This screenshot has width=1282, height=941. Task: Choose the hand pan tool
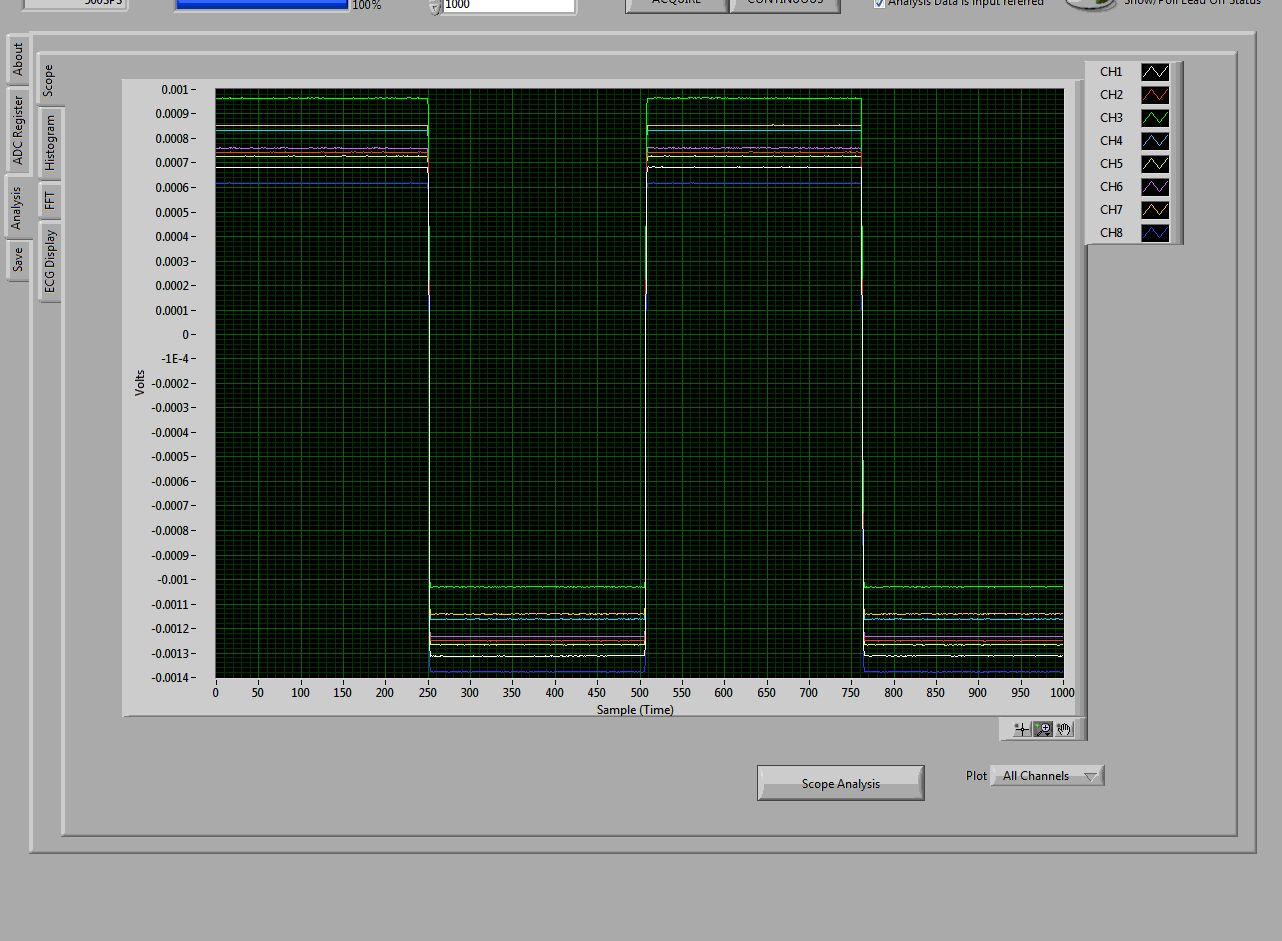click(x=1064, y=729)
